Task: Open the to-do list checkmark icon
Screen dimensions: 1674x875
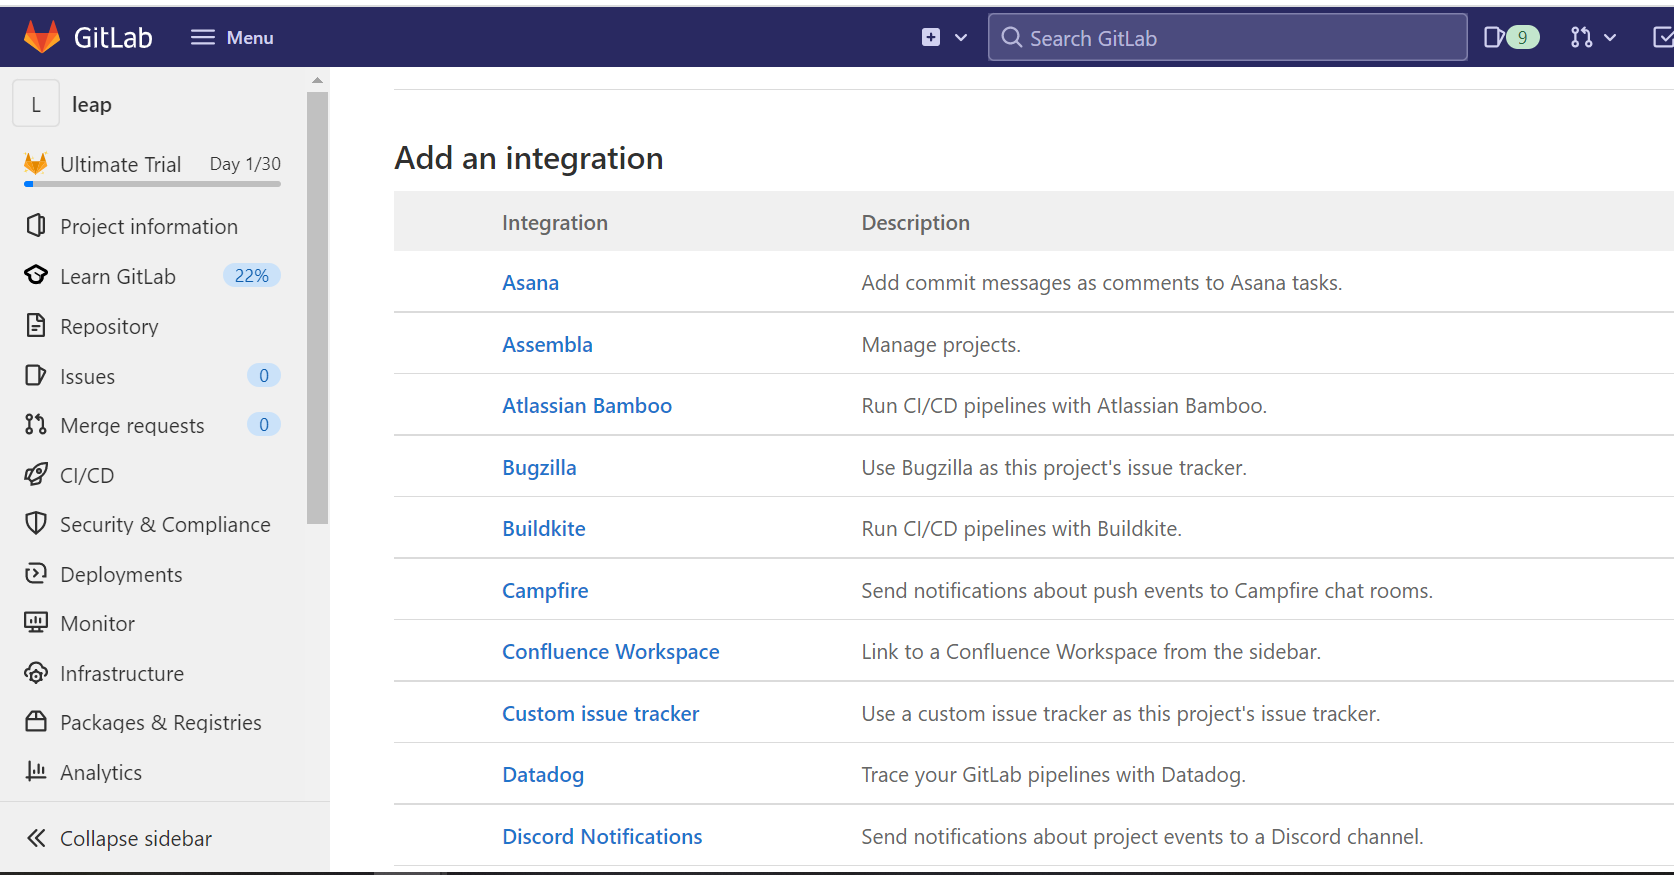Action: tap(1662, 37)
